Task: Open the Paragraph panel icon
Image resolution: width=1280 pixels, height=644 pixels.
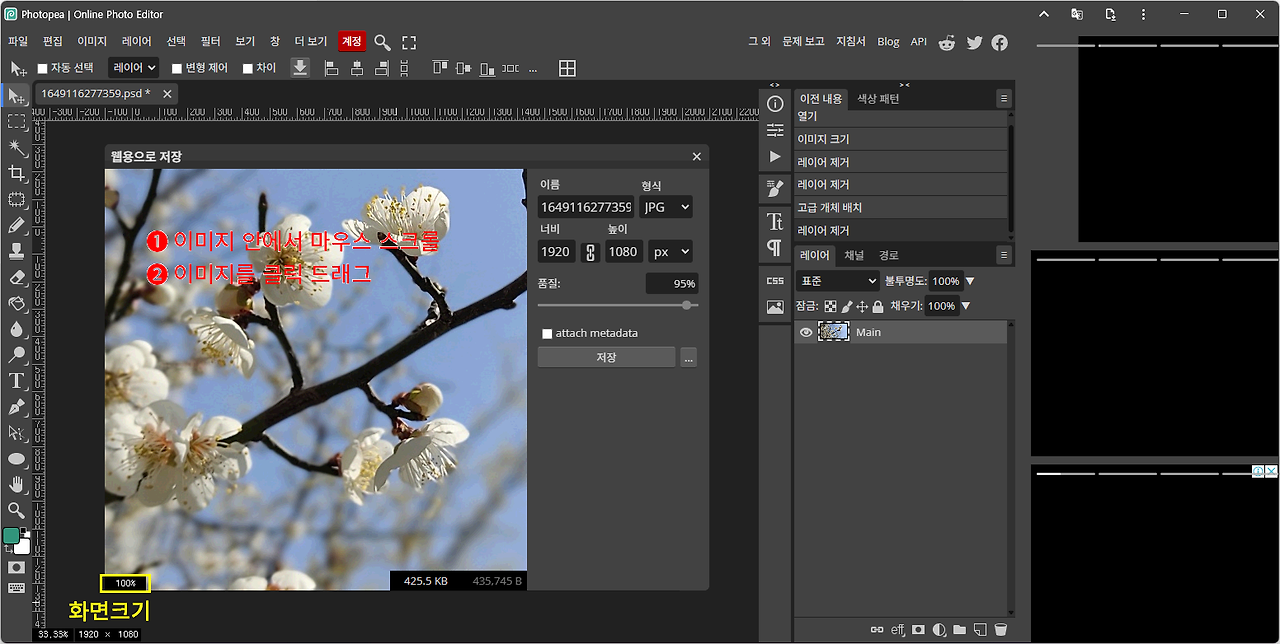Action: coord(775,247)
